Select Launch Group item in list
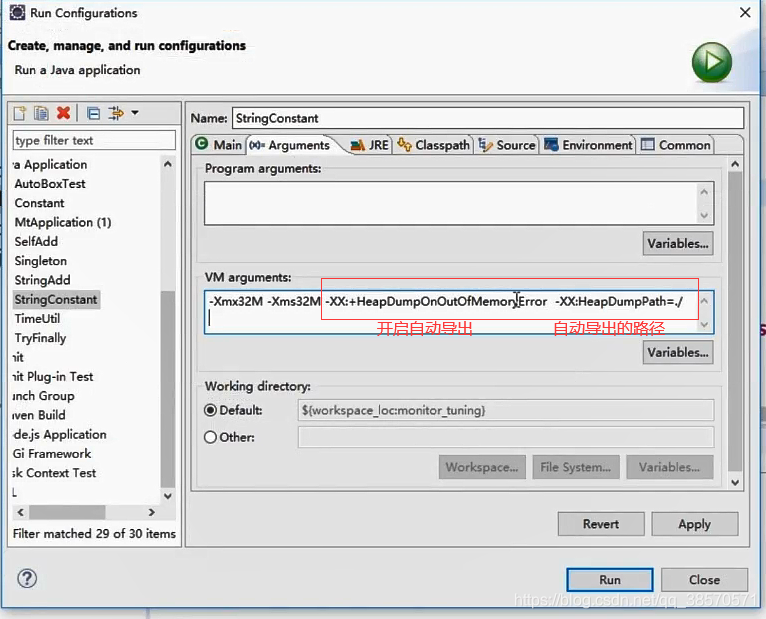This screenshot has width=766, height=619. (x=43, y=396)
